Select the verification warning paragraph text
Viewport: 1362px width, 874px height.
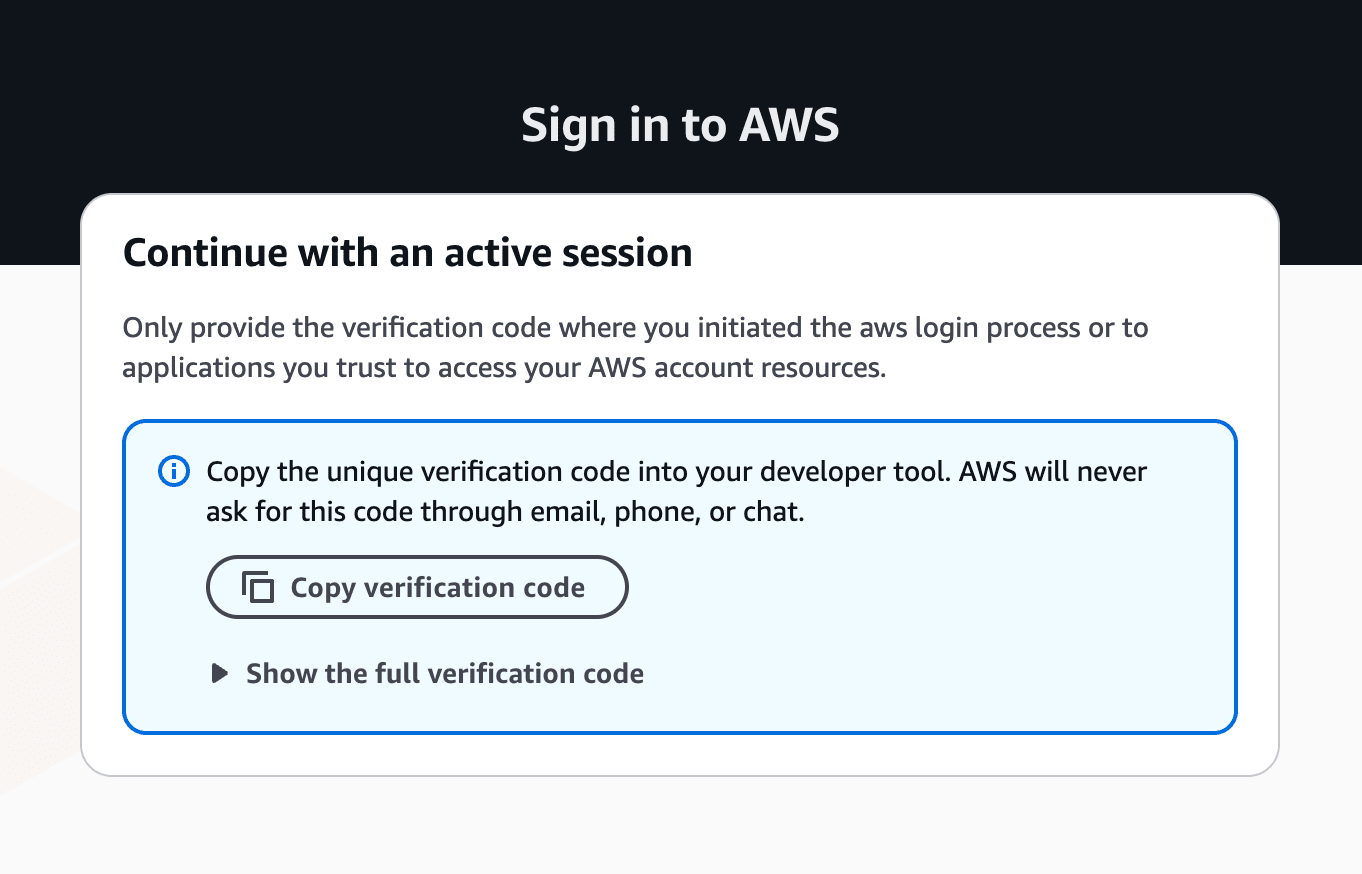[x=676, y=490]
